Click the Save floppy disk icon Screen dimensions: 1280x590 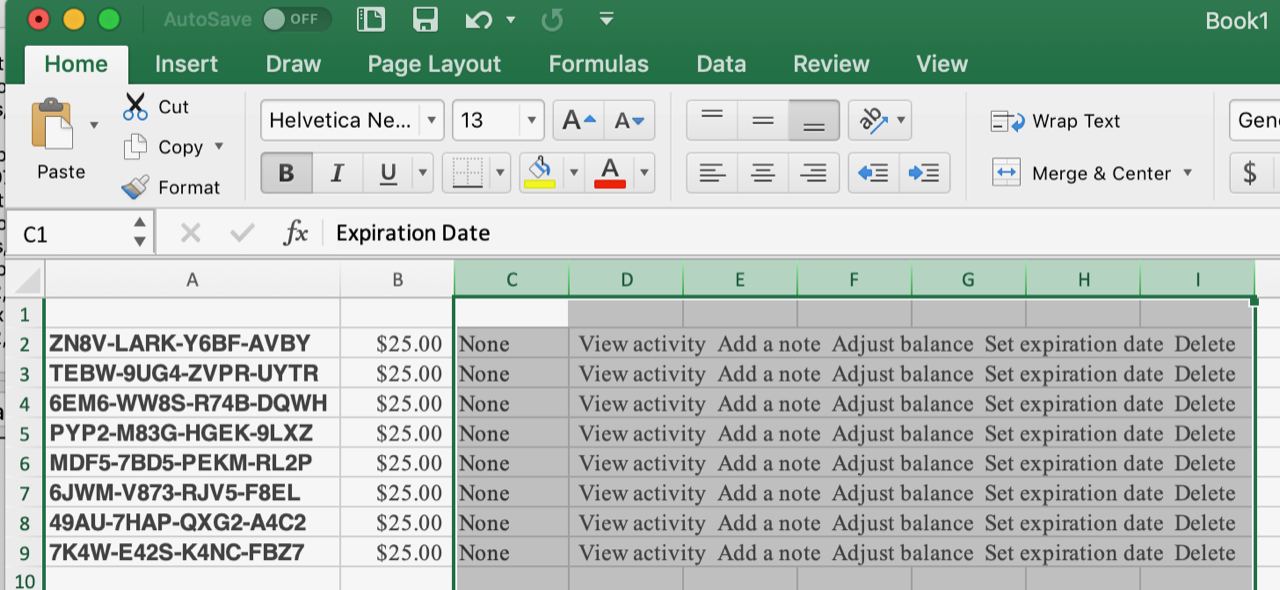coord(425,19)
